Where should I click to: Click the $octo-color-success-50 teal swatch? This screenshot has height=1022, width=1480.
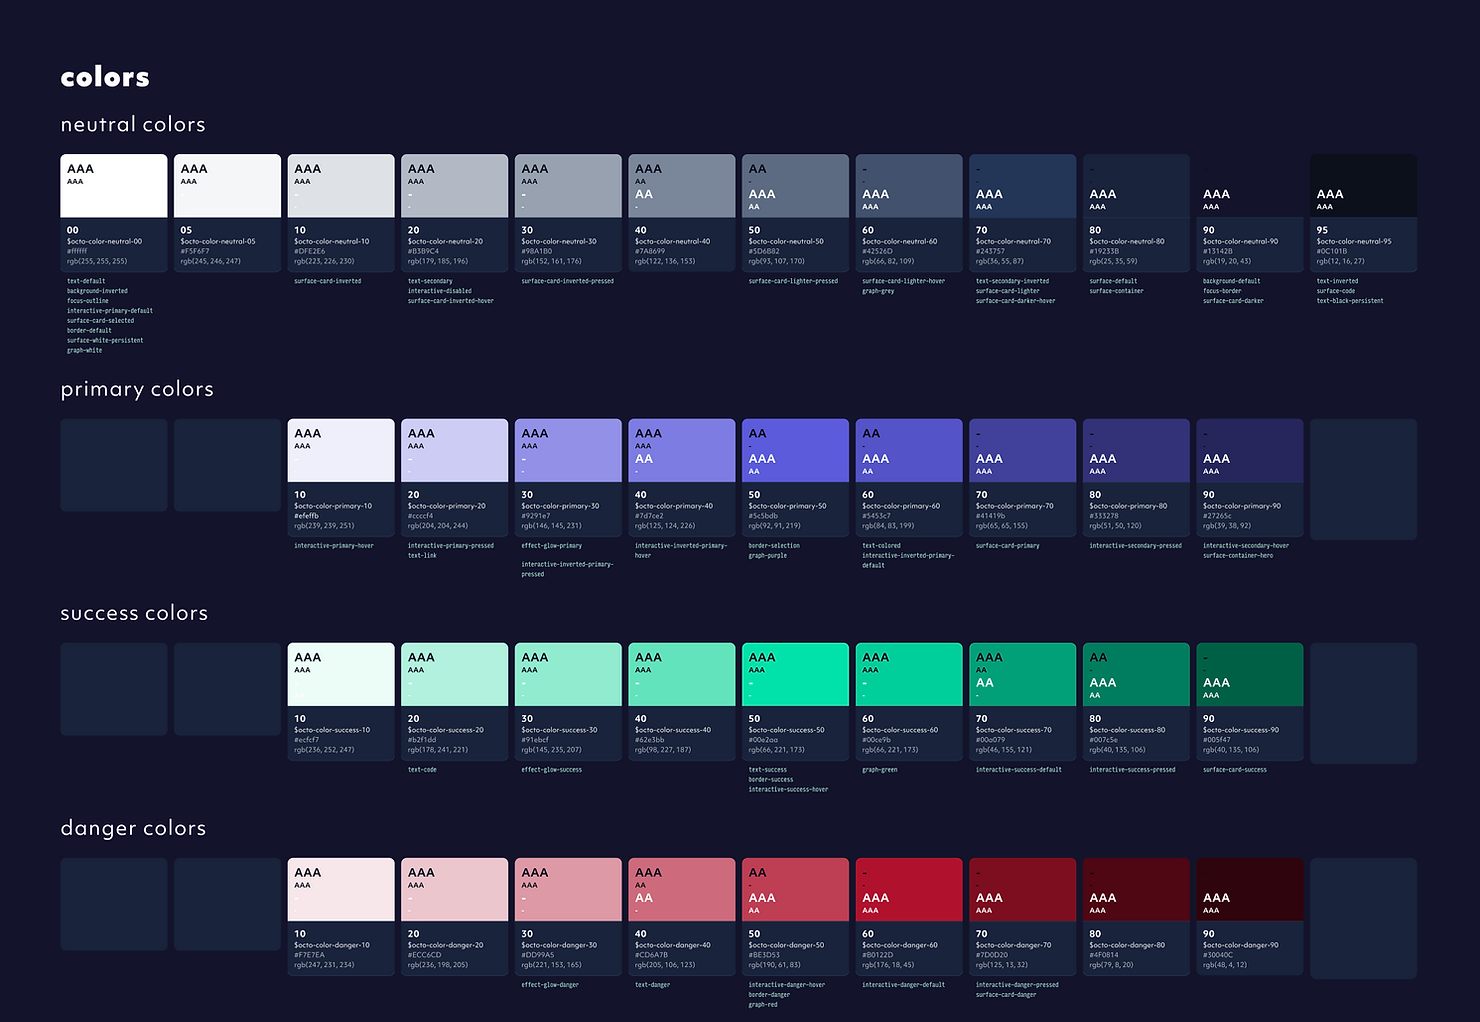(795, 674)
